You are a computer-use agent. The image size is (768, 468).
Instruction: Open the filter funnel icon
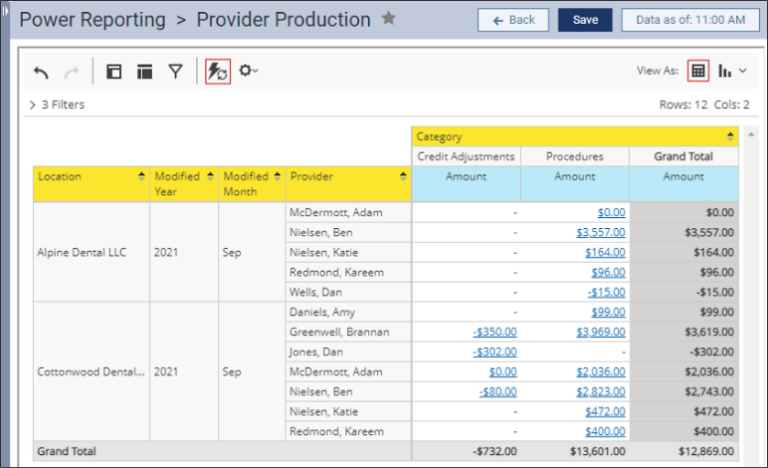point(175,72)
